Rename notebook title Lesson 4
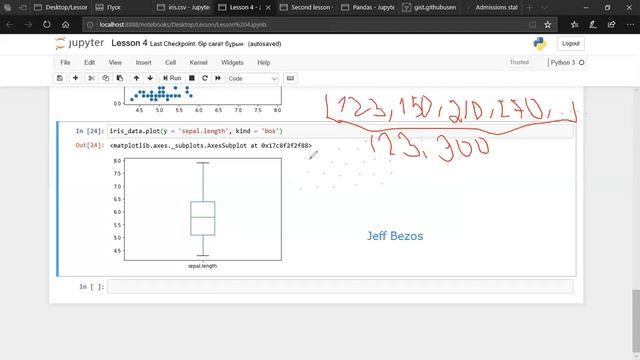Screen dimensions: 640x360 point(129,43)
